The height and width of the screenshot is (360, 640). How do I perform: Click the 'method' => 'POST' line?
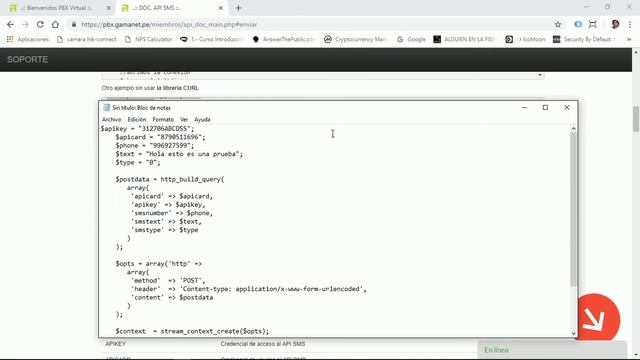(168, 280)
